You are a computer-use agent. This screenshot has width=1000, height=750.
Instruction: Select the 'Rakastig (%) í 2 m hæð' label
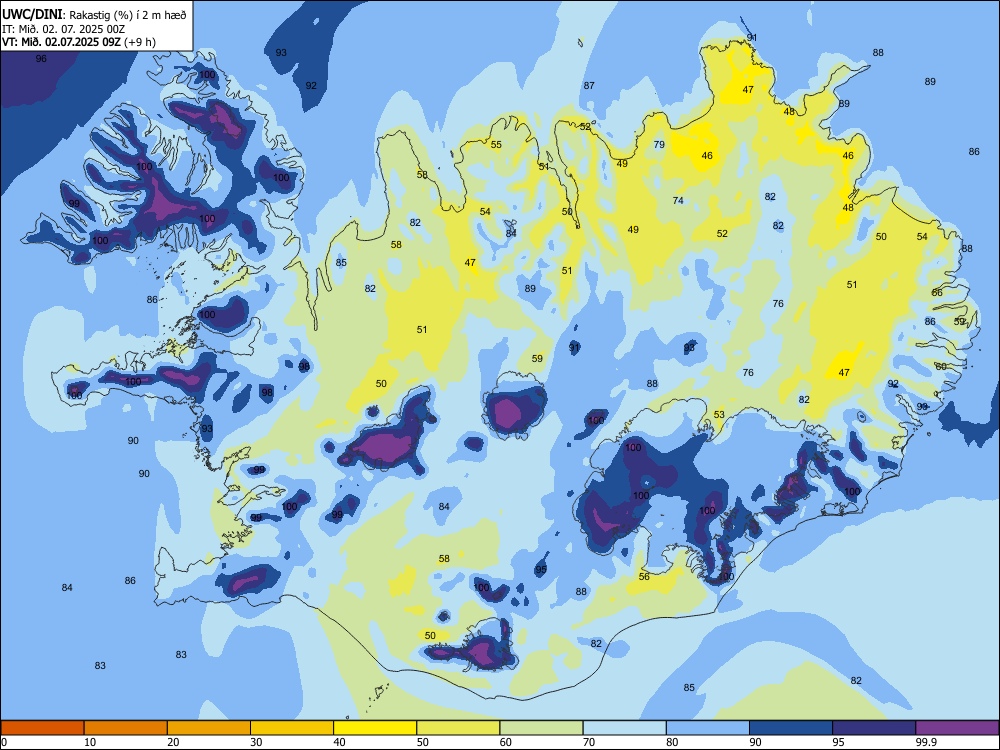[128, 15]
